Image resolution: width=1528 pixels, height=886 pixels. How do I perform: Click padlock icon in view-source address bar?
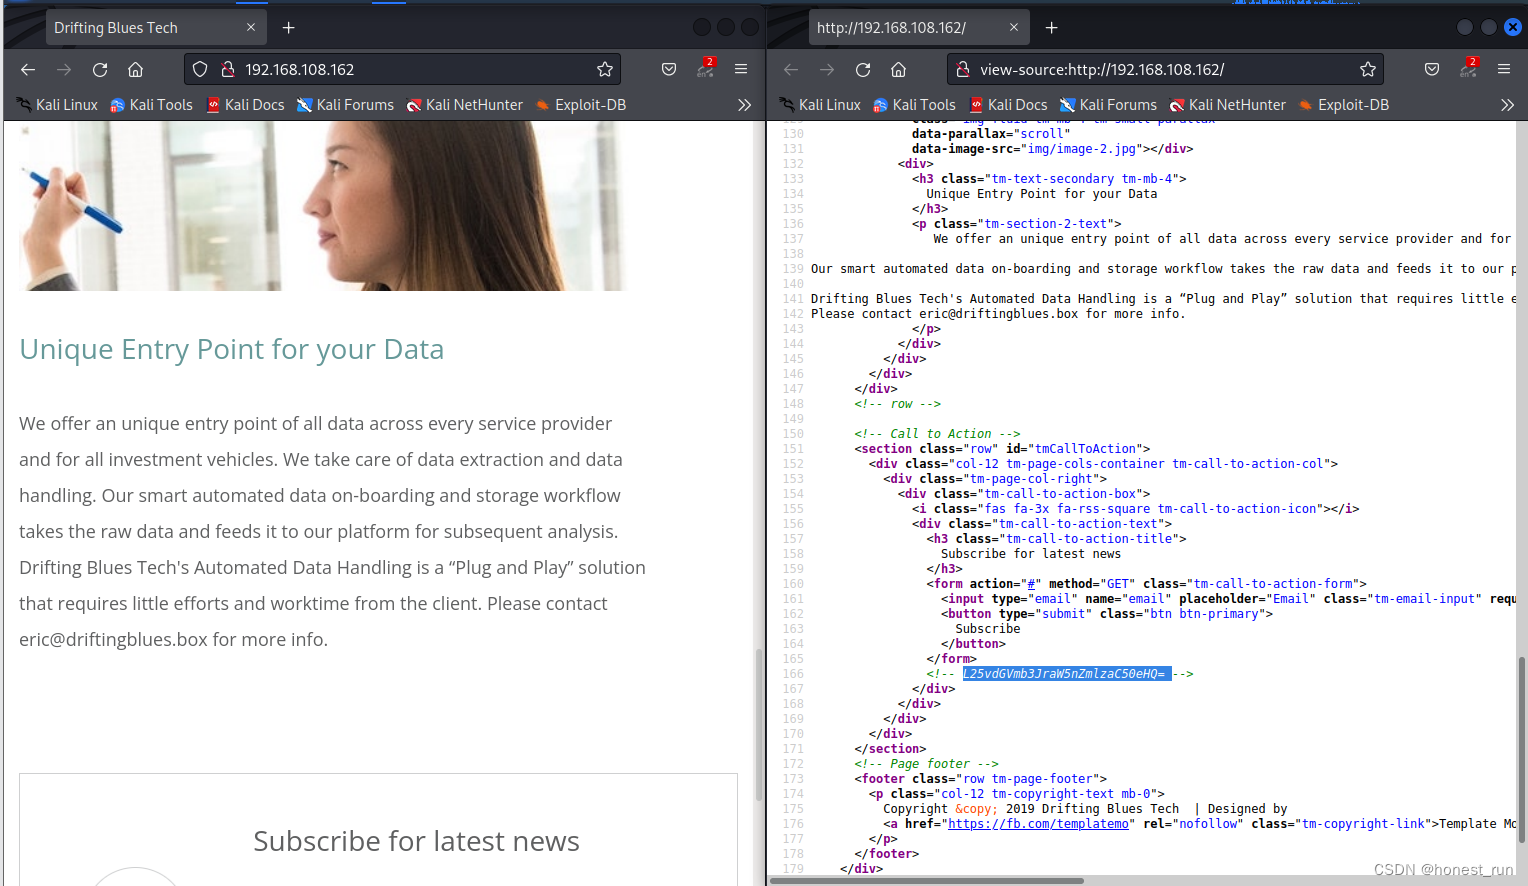tap(963, 69)
